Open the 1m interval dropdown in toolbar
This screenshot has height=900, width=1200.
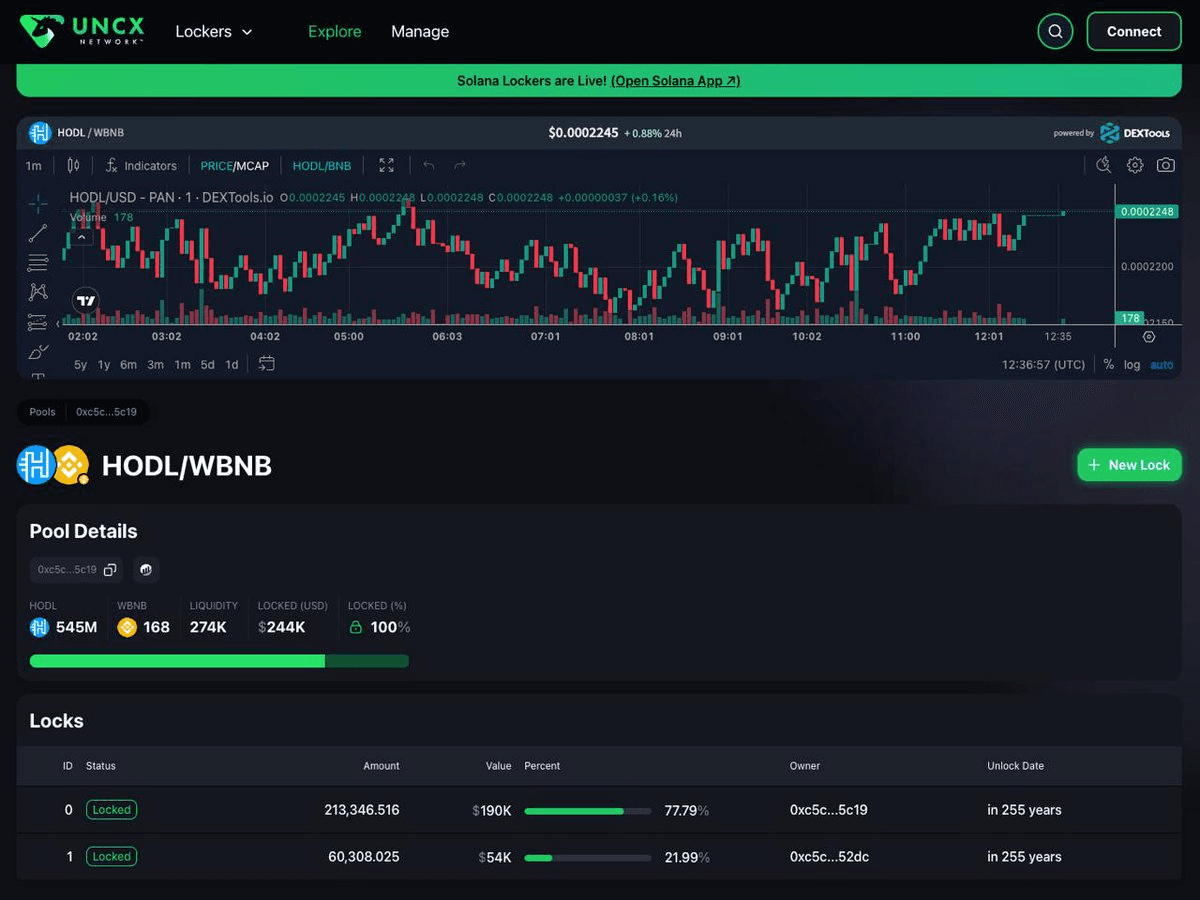[34, 166]
